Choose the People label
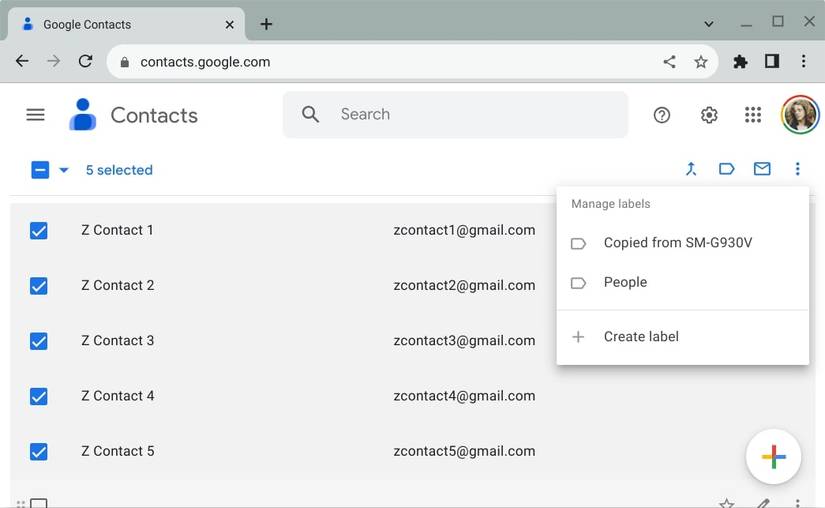 point(625,283)
